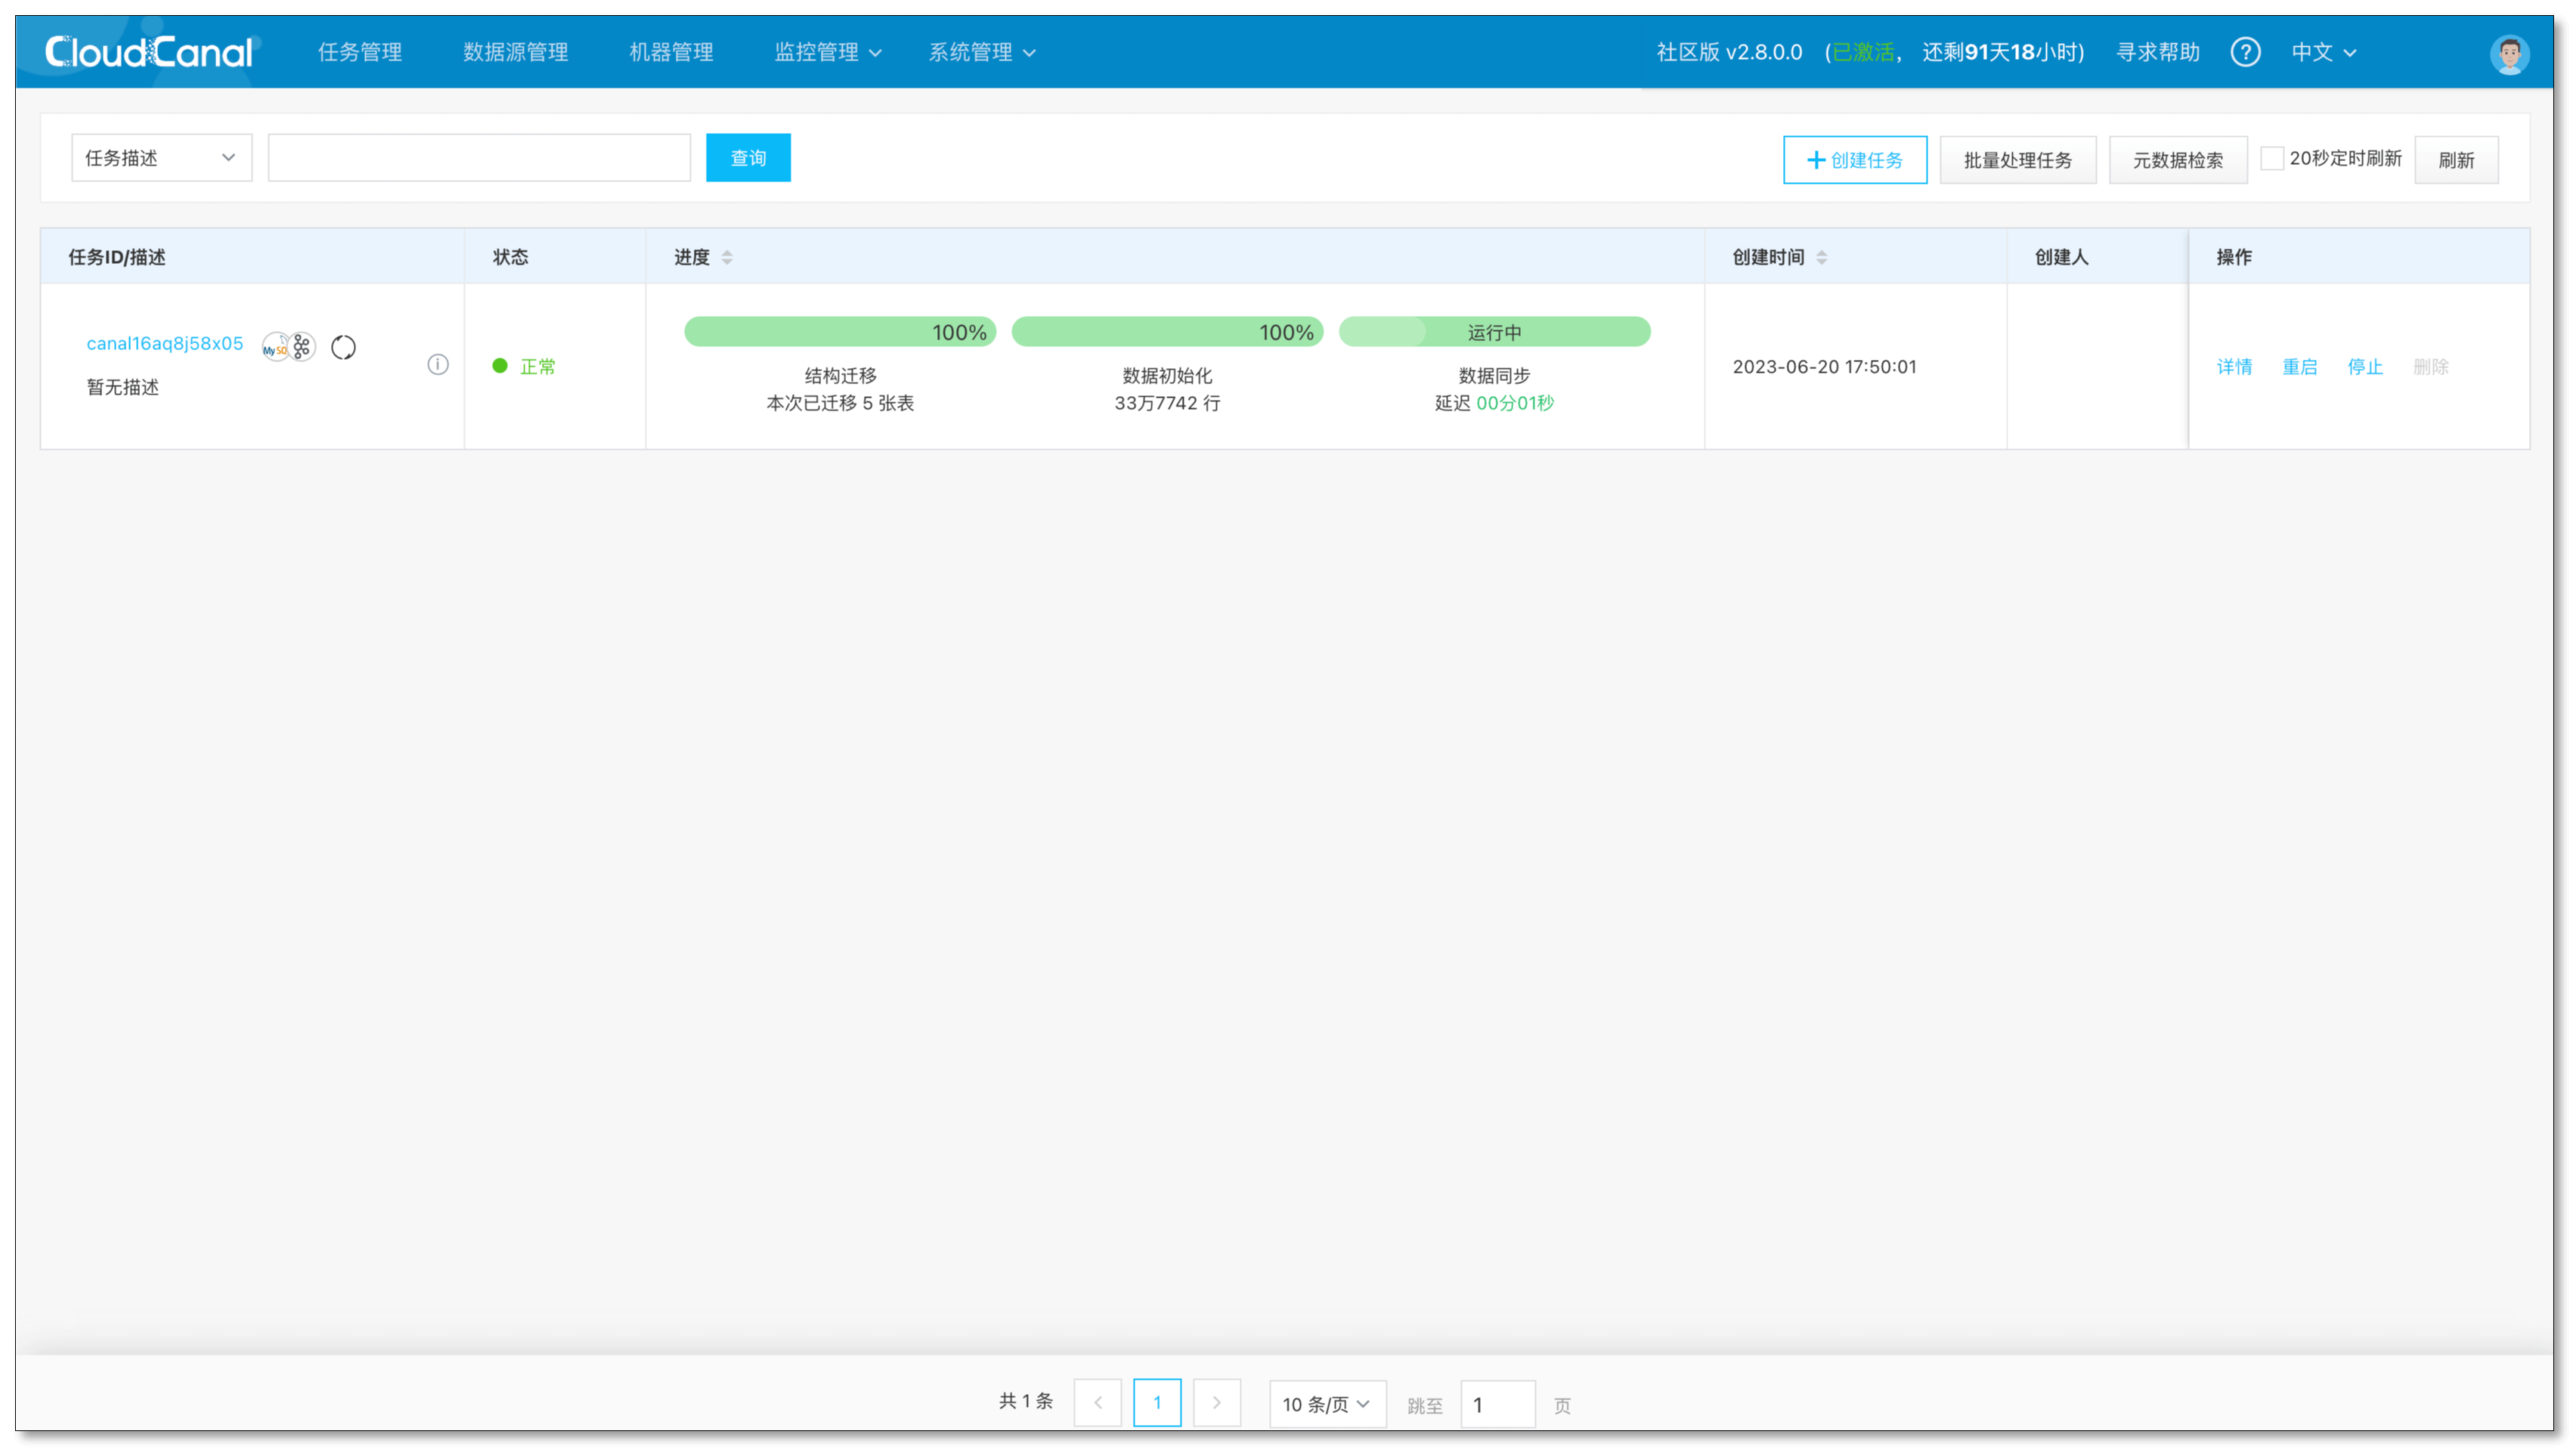This screenshot has width=2576, height=1453.
Task: Click the create task button
Action: tap(1854, 160)
